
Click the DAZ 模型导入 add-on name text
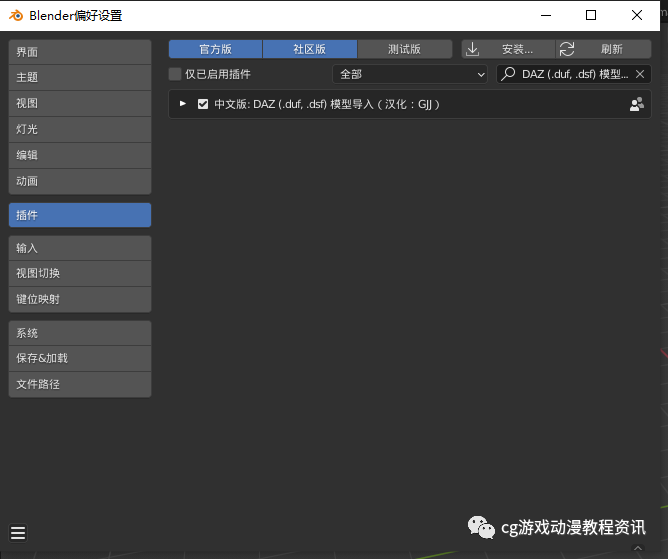[327, 104]
